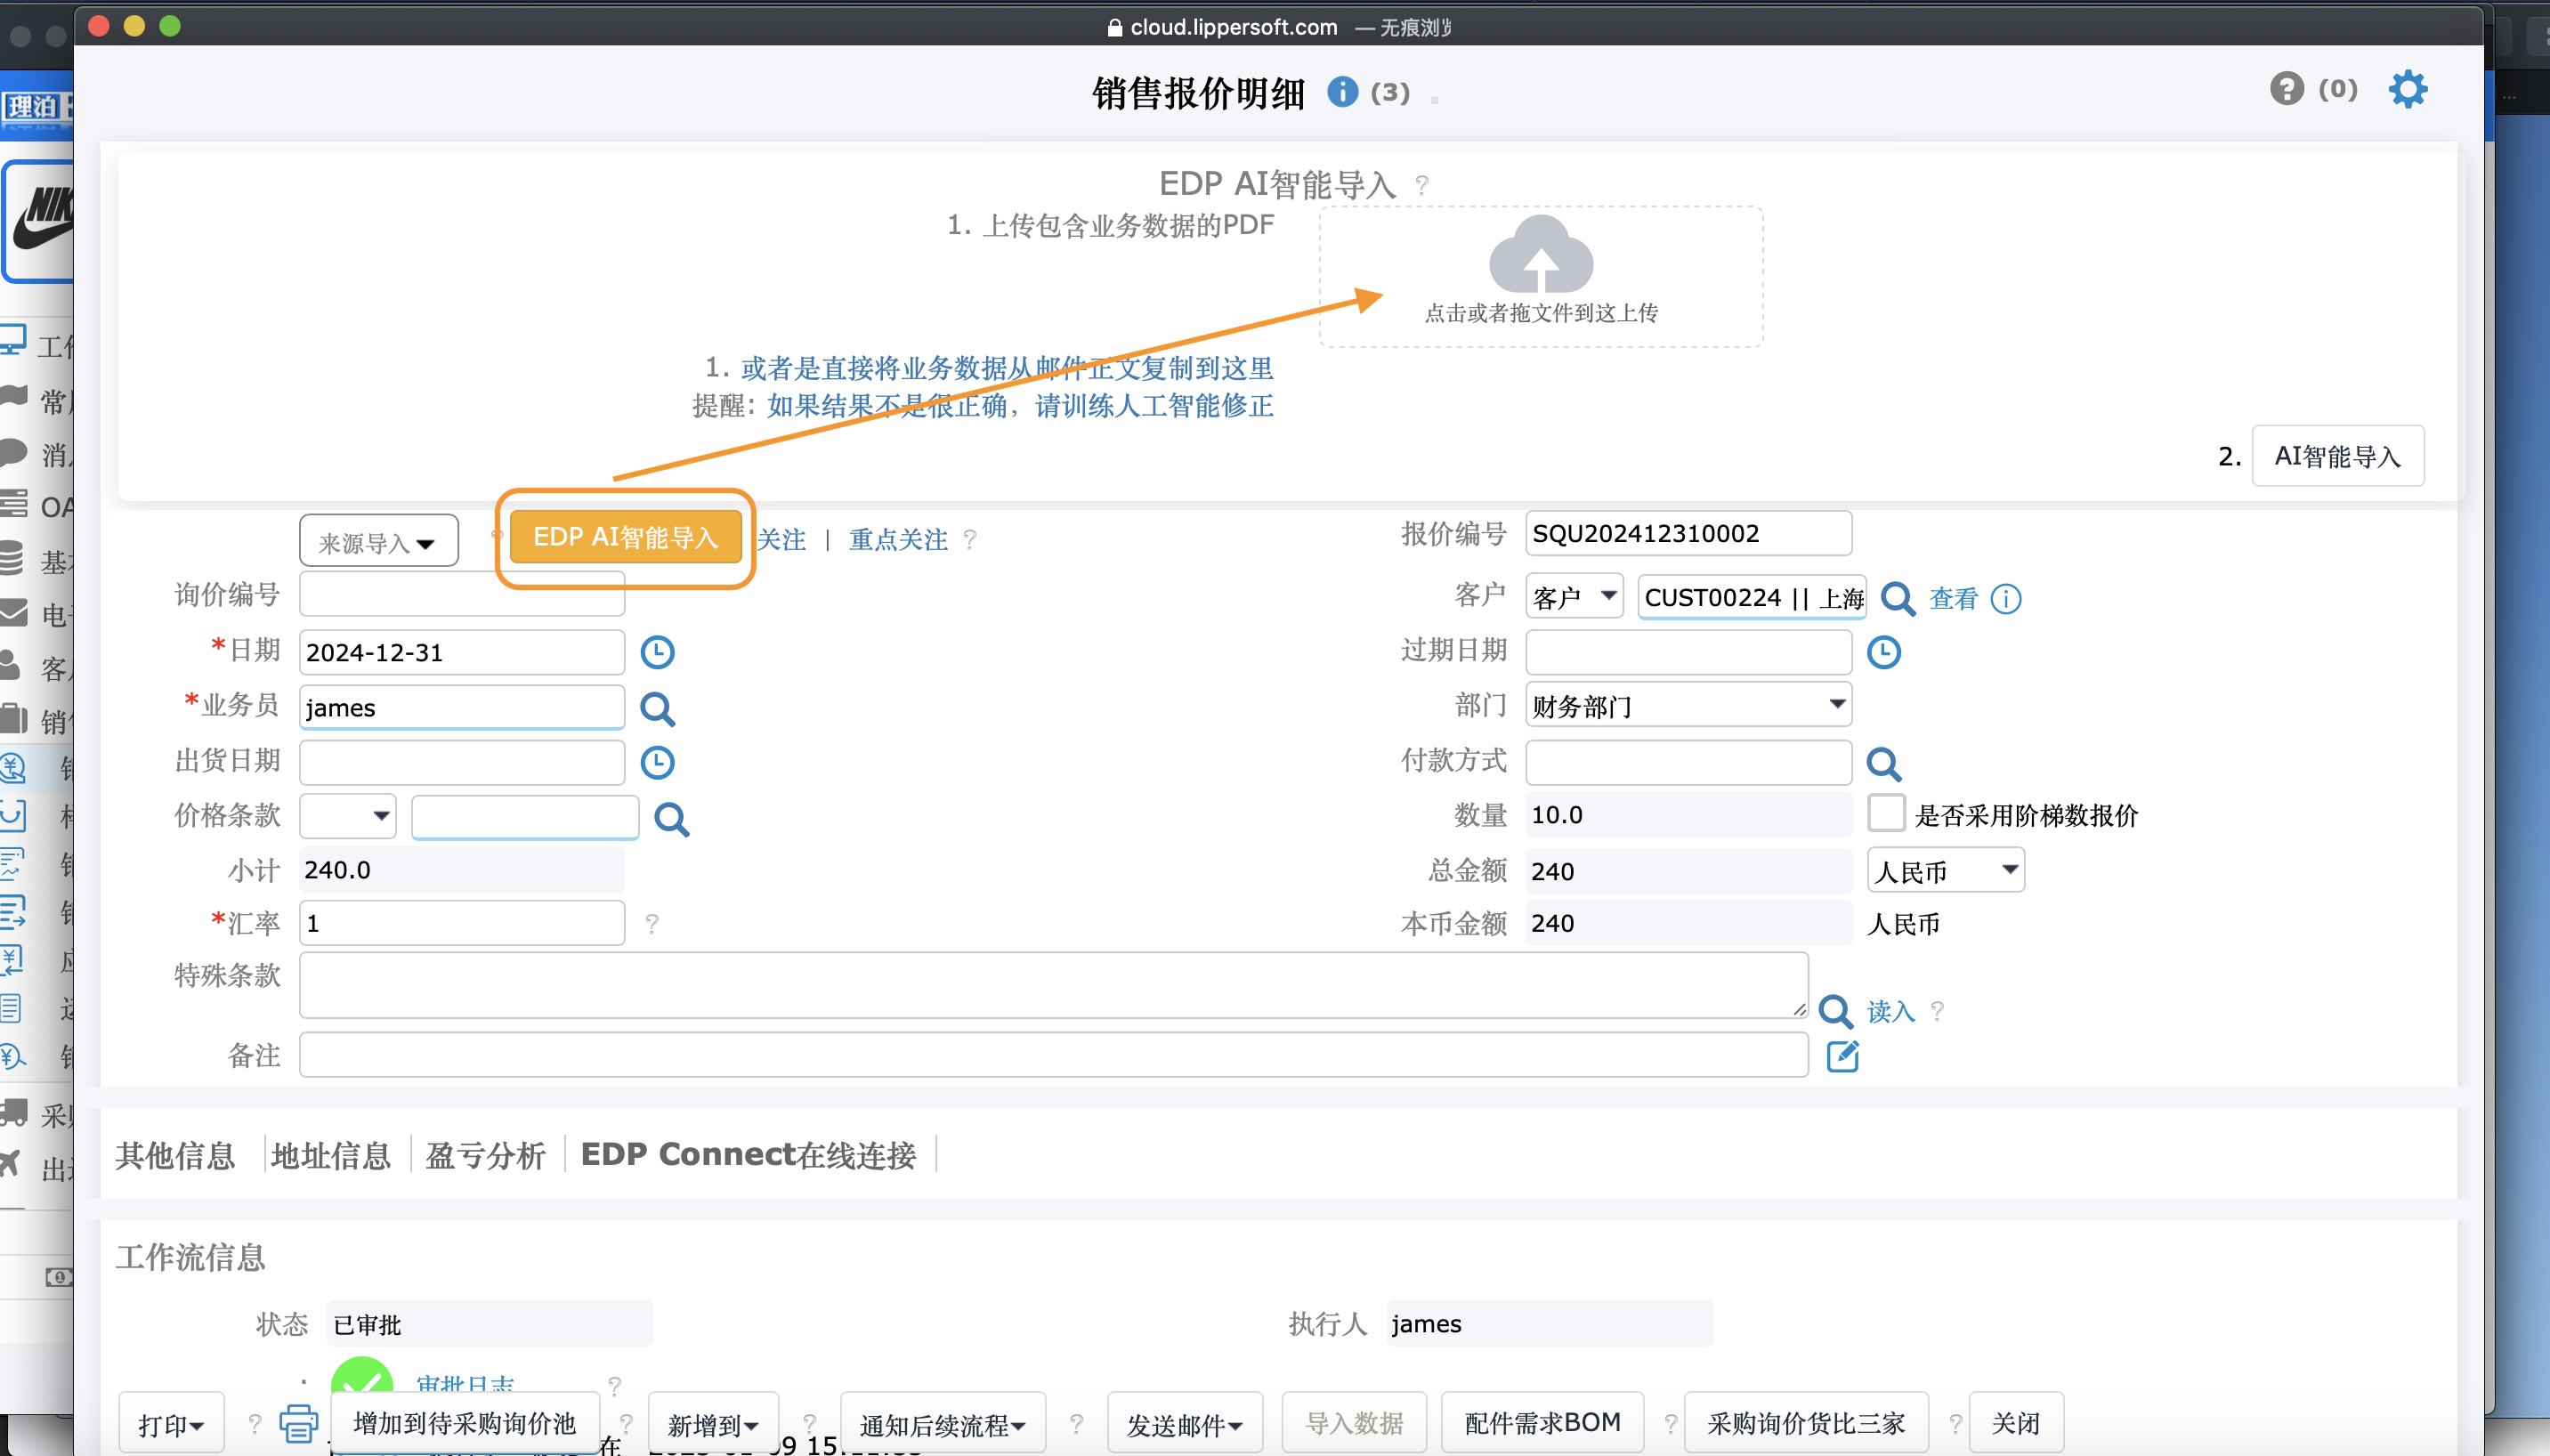Expand the 来源导入 dropdown
This screenshot has width=2550, height=1456.
click(378, 543)
